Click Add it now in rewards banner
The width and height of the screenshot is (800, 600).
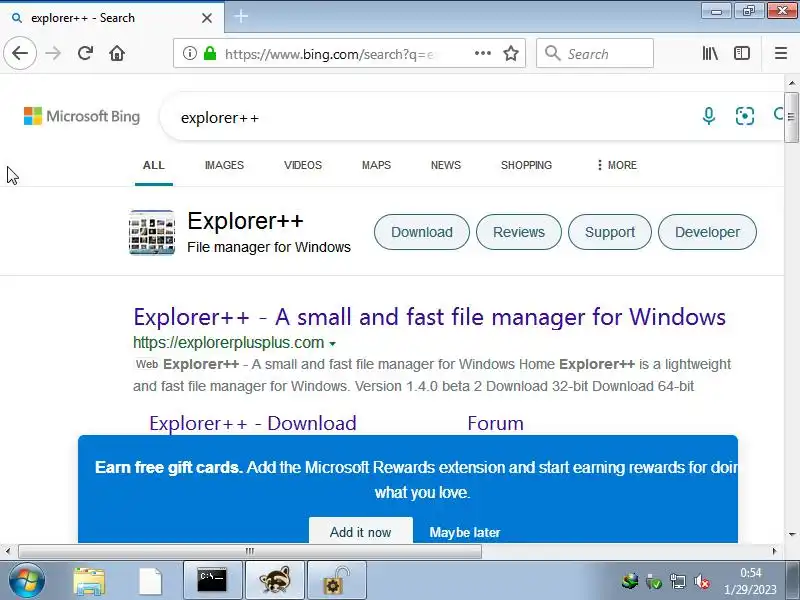click(x=361, y=531)
